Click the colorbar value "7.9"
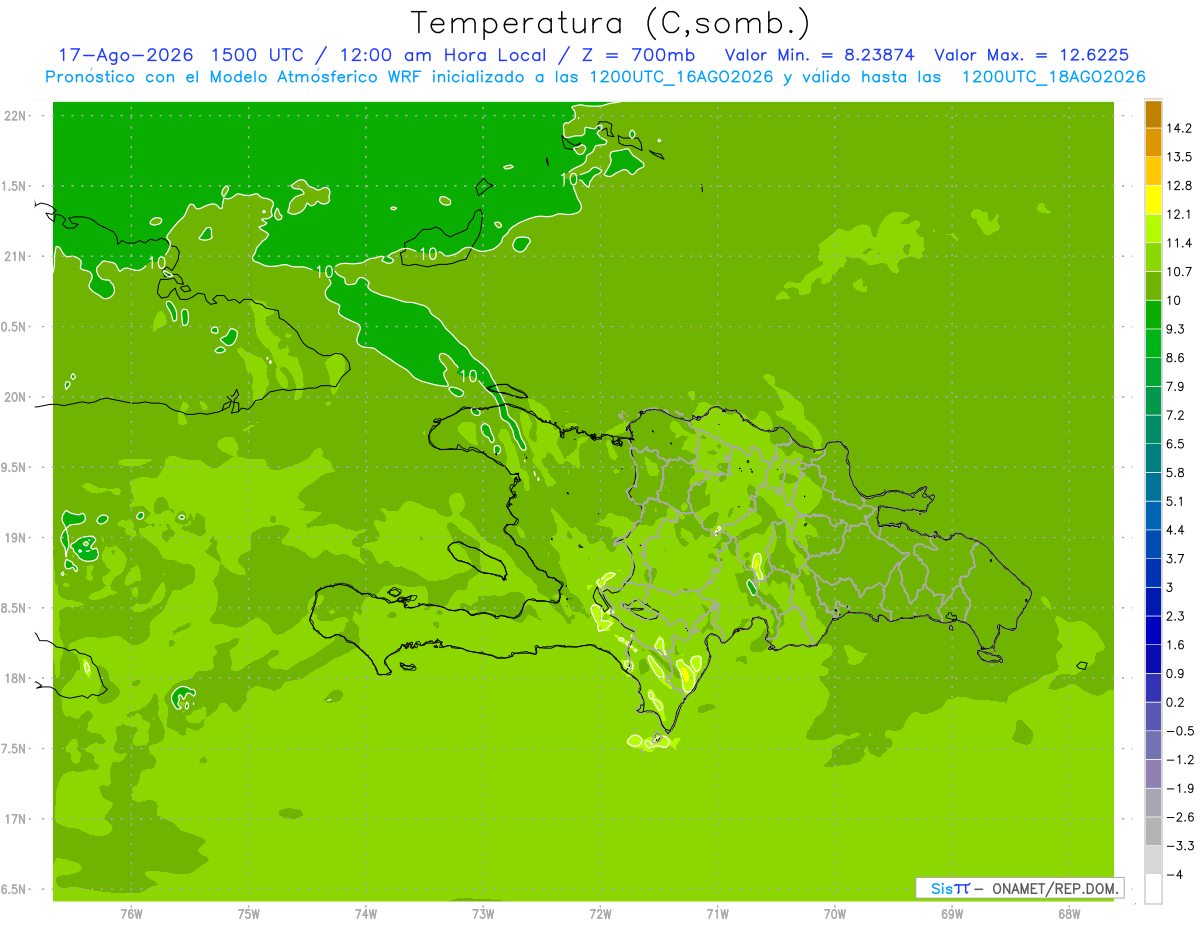The image size is (1200, 927). click(1176, 386)
